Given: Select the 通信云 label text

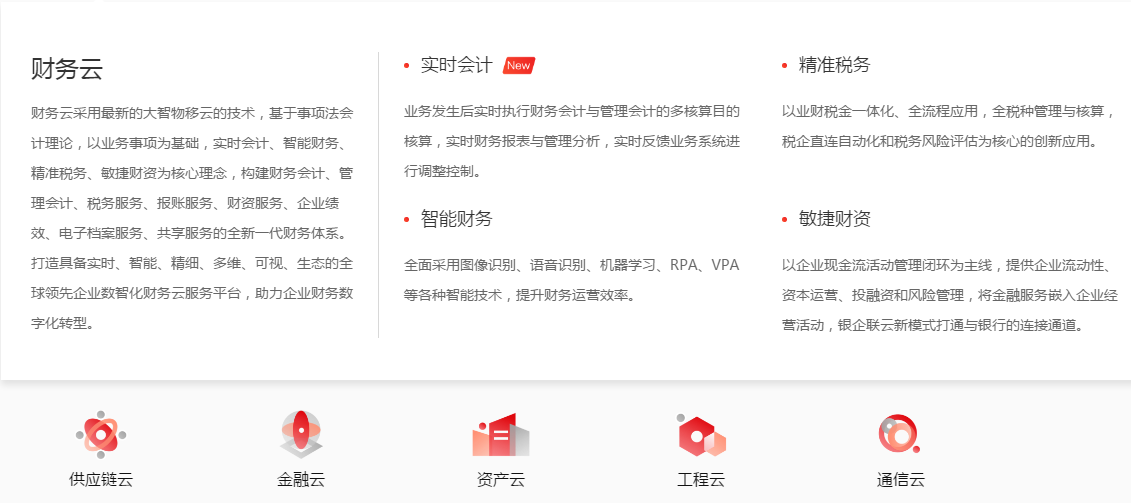Looking at the screenshot, I should click(900, 479).
